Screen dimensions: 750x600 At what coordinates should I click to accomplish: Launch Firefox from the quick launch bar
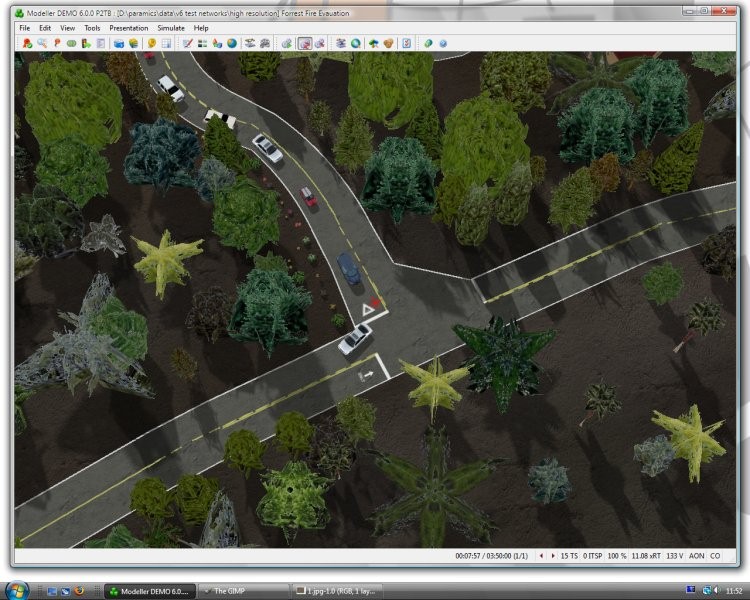click(78, 591)
